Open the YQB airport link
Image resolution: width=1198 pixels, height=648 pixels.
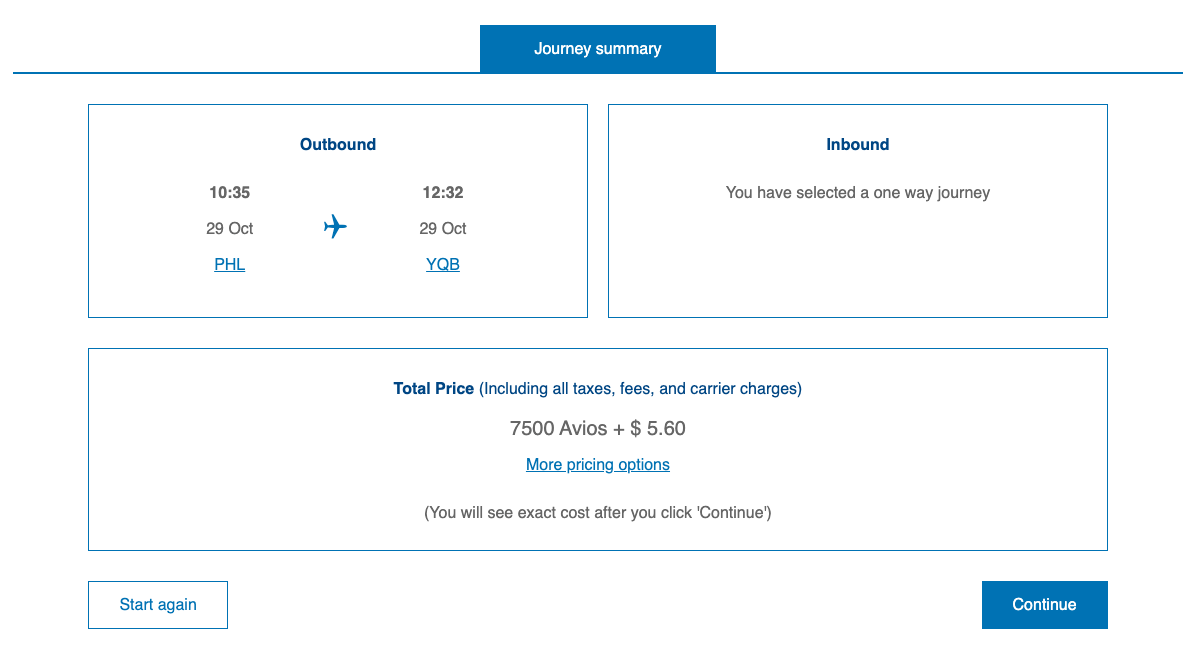443,264
